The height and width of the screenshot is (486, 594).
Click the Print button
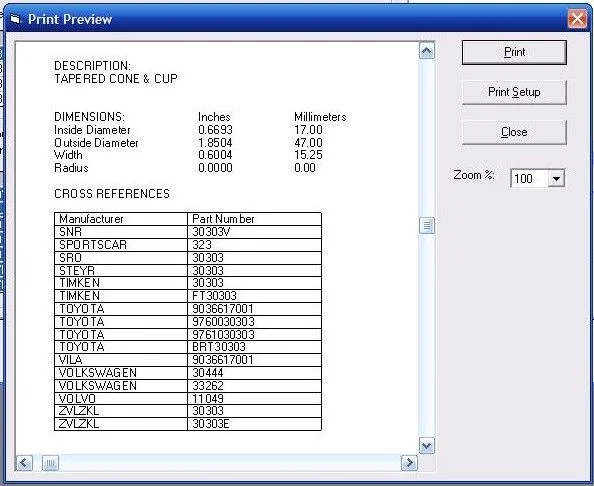[x=514, y=52]
